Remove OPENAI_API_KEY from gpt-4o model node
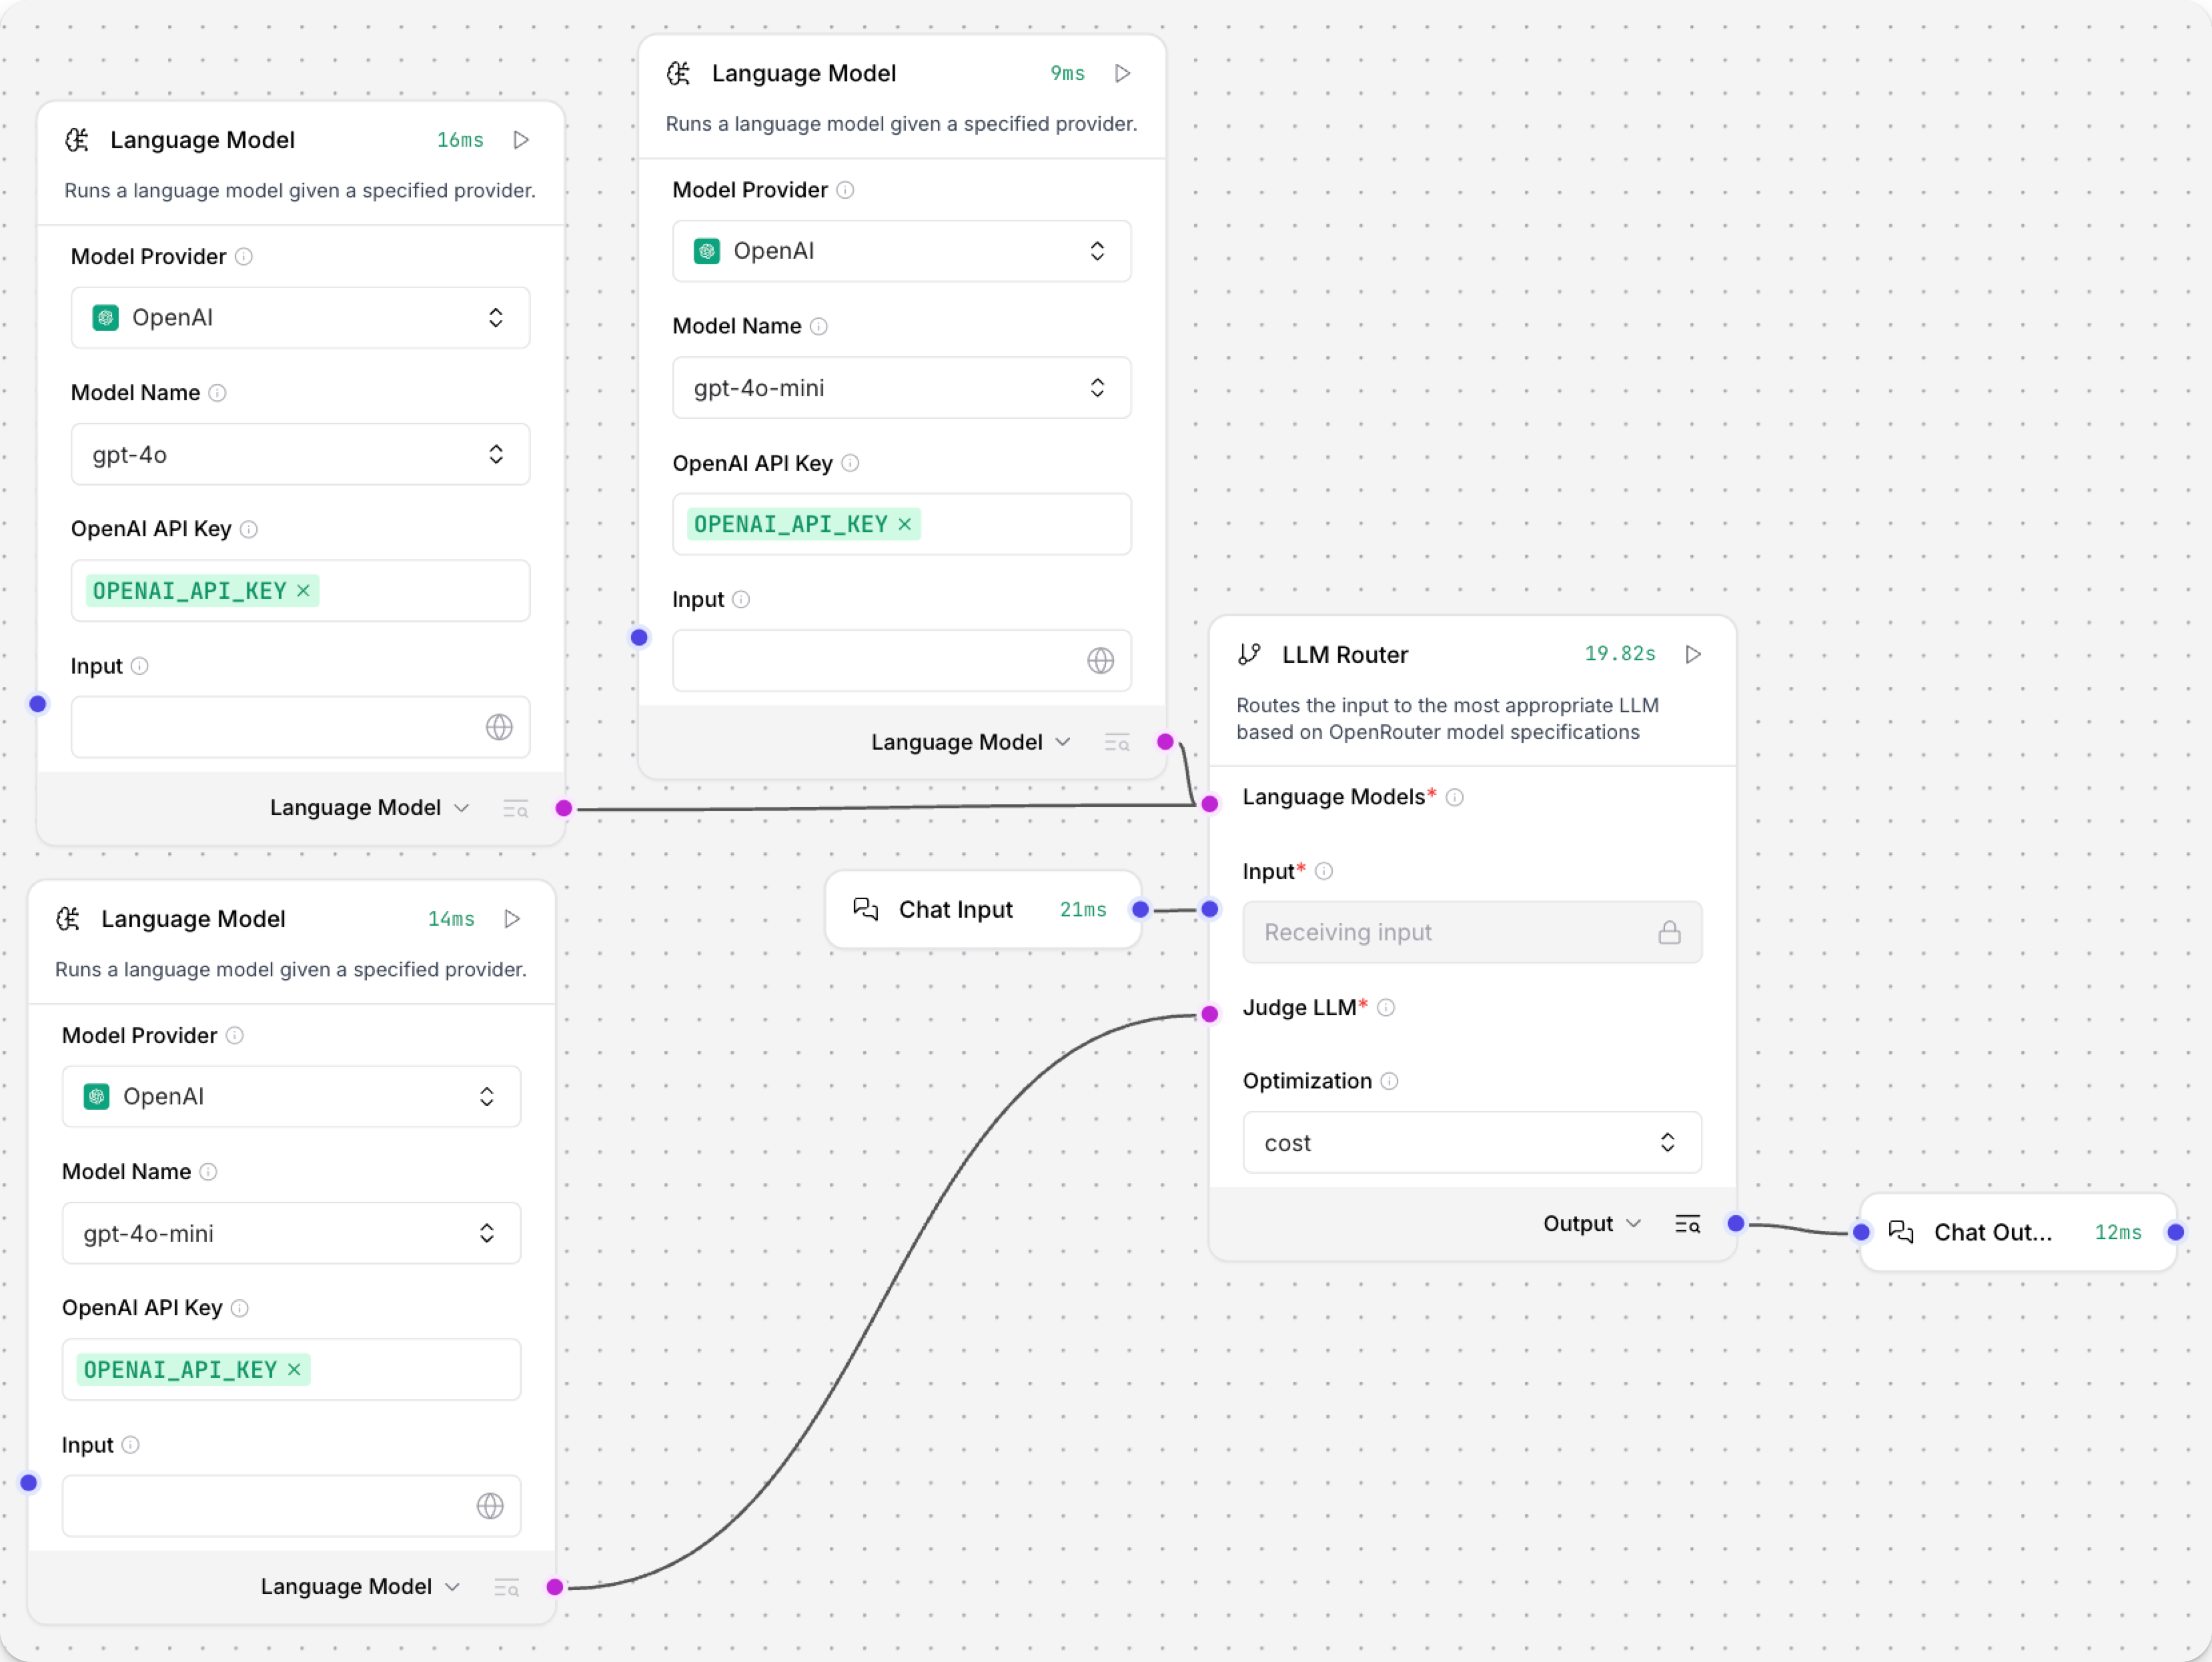Screen dimensions: 2212x1662 click(x=304, y=591)
